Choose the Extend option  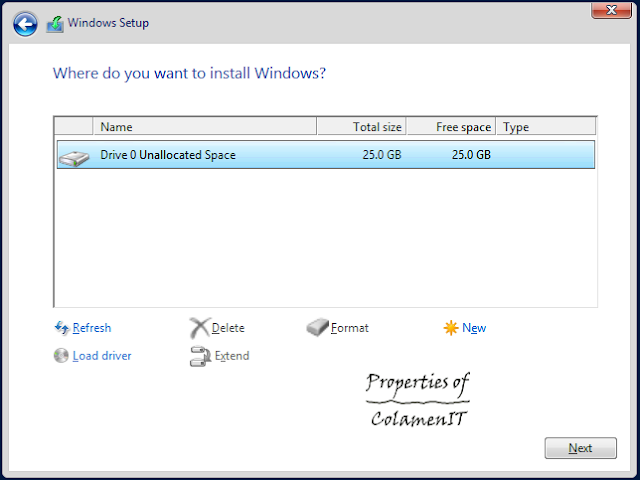pyautogui.click(x=232, y=356)
